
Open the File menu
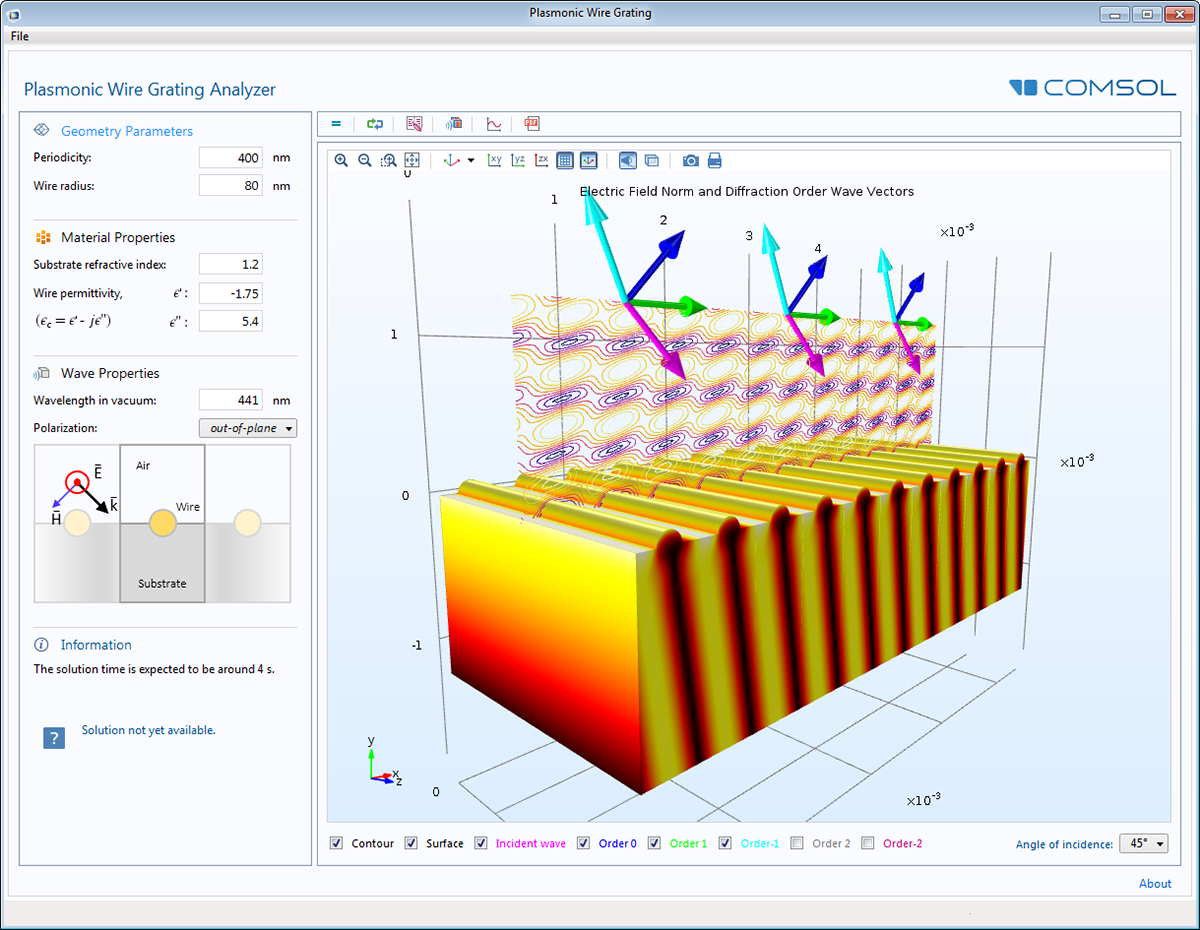20,36
